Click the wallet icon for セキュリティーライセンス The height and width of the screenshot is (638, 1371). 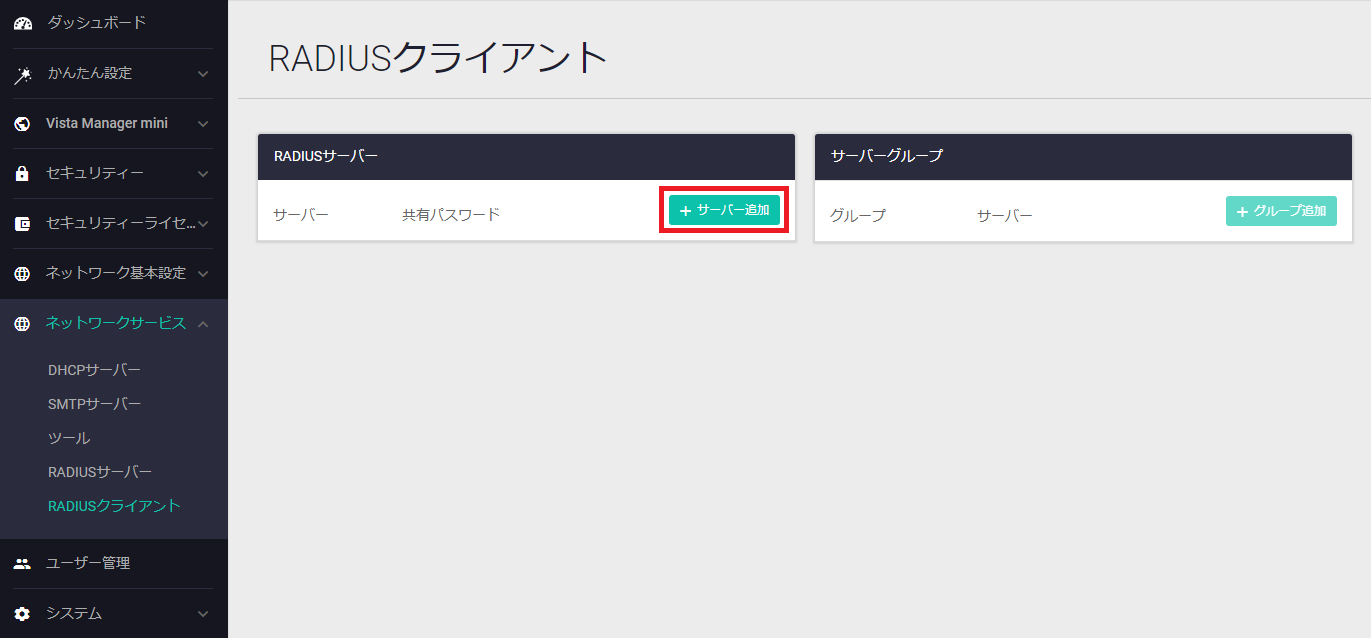point(22,224)
